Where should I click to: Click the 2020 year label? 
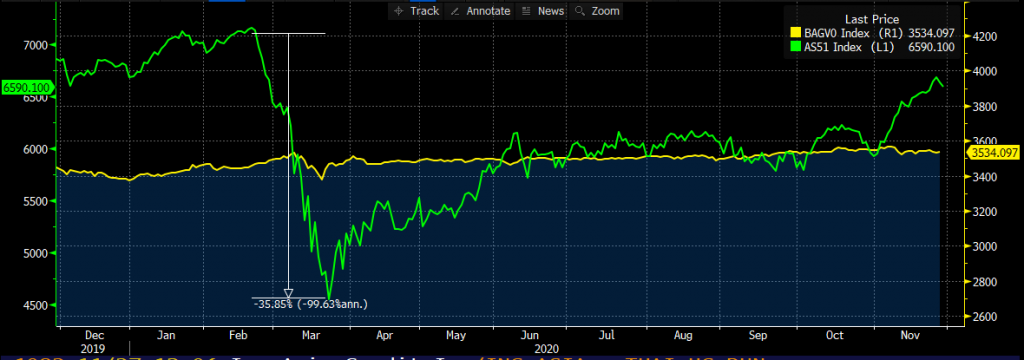(547, 349)
